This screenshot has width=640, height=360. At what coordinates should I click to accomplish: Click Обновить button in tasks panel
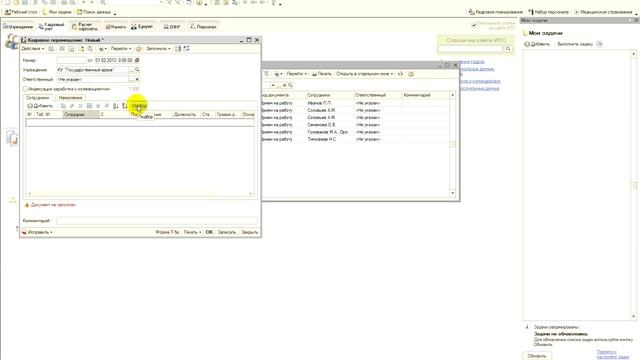[x=537, y=356]
